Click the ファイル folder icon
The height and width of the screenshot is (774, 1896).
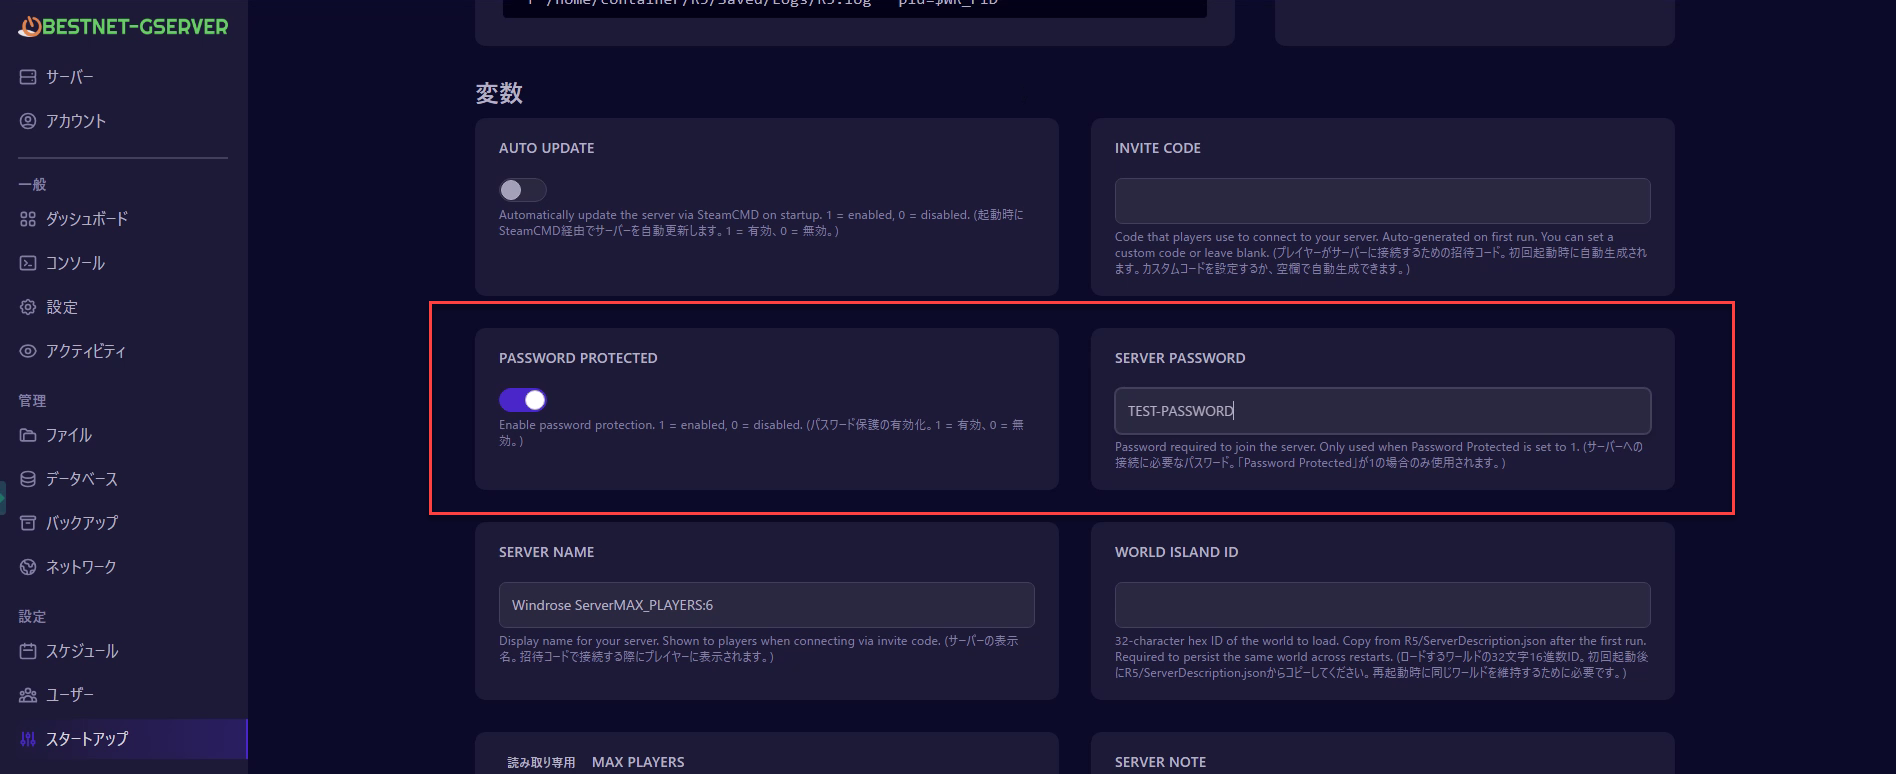coord(28,435)
